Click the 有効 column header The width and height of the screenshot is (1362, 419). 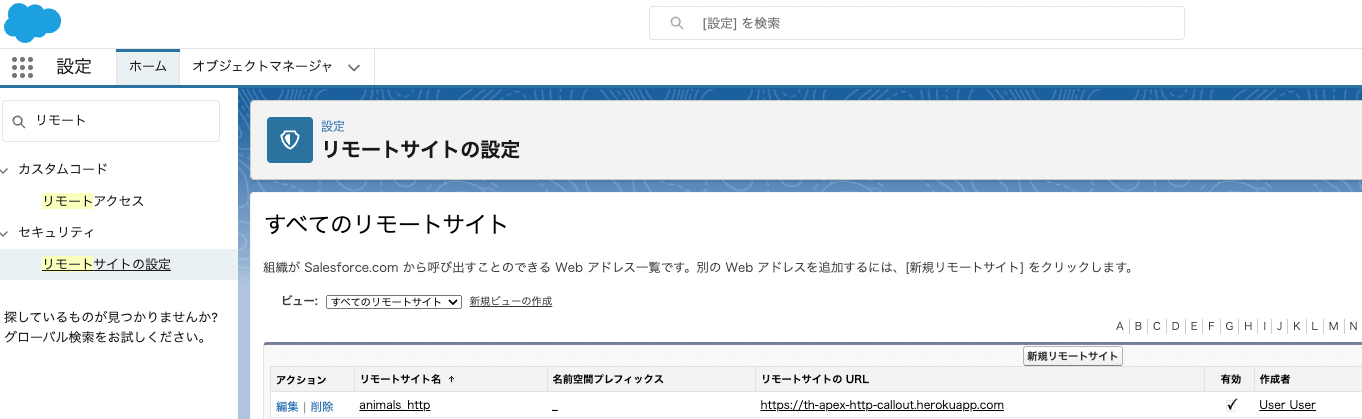click(x=1231, y=380)
